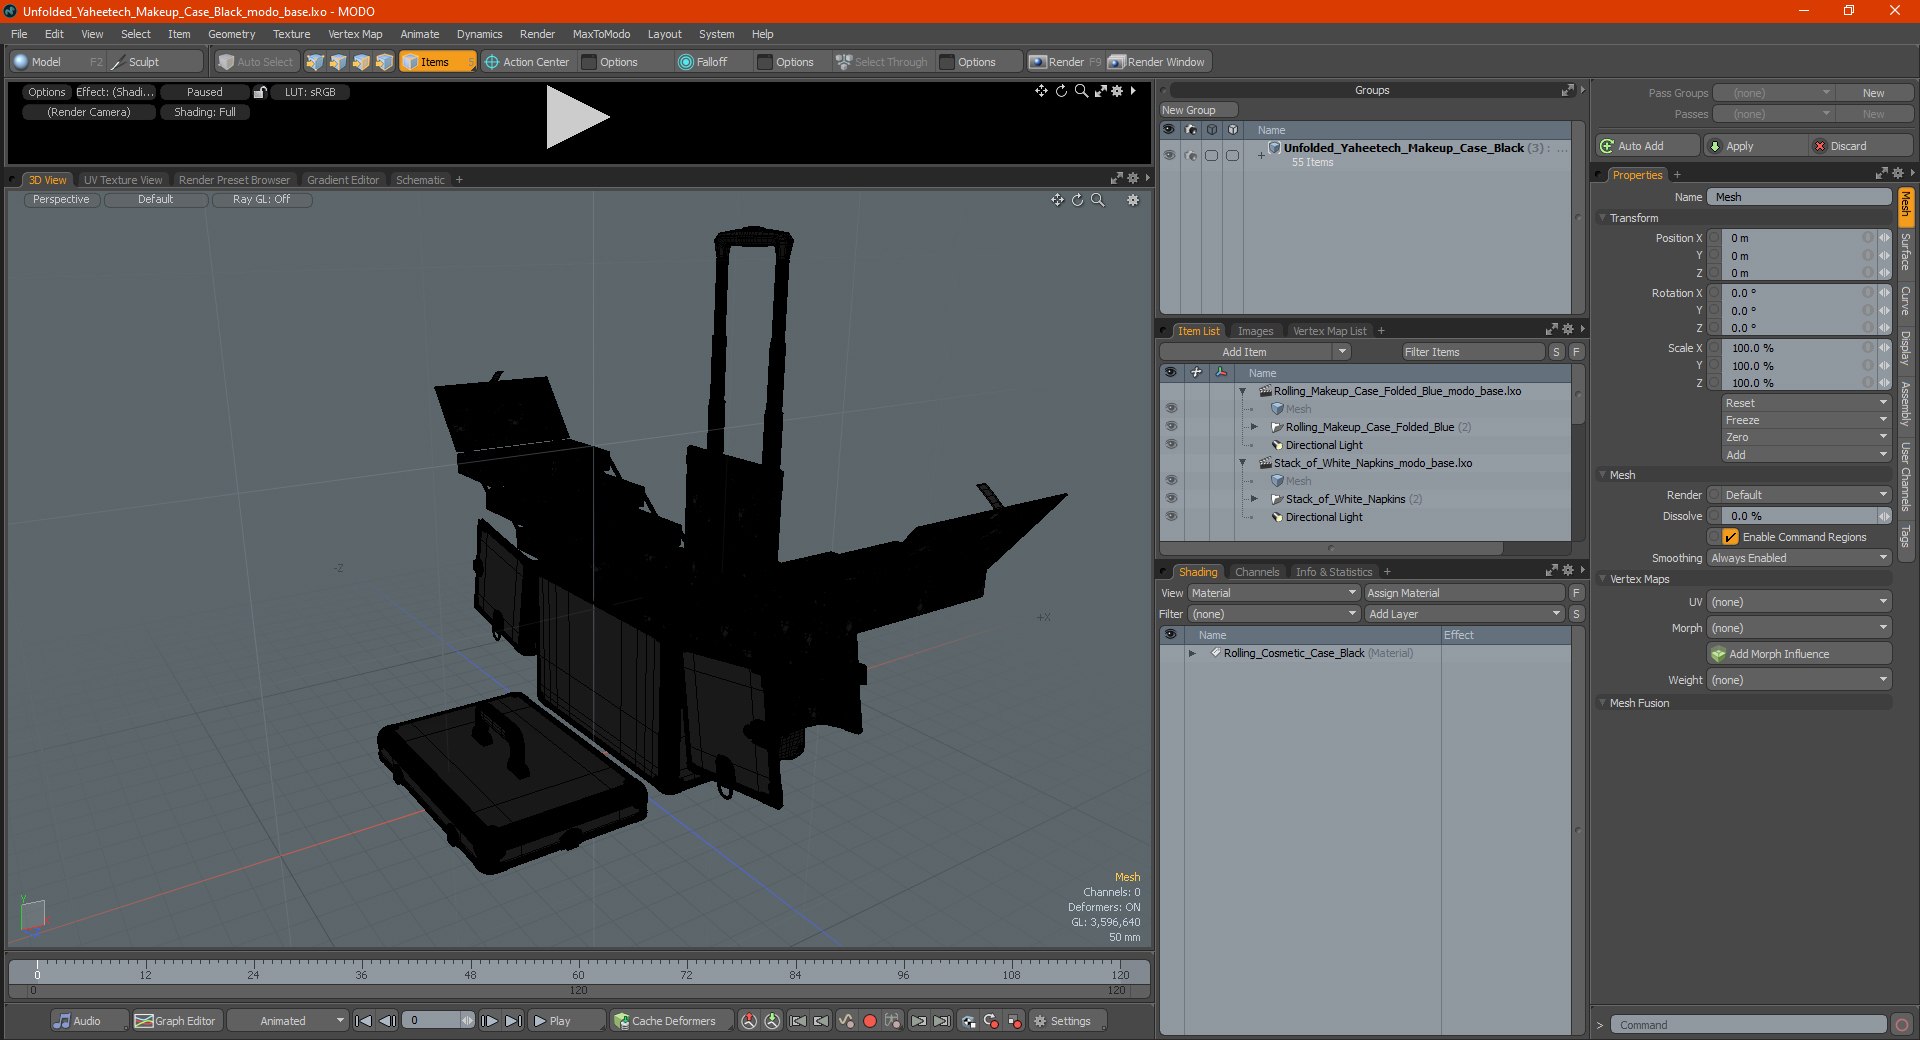Click the Sculpt mode brush icon
The image size is (1920, 1040).
pyautogui.click(x=118, y=62)
